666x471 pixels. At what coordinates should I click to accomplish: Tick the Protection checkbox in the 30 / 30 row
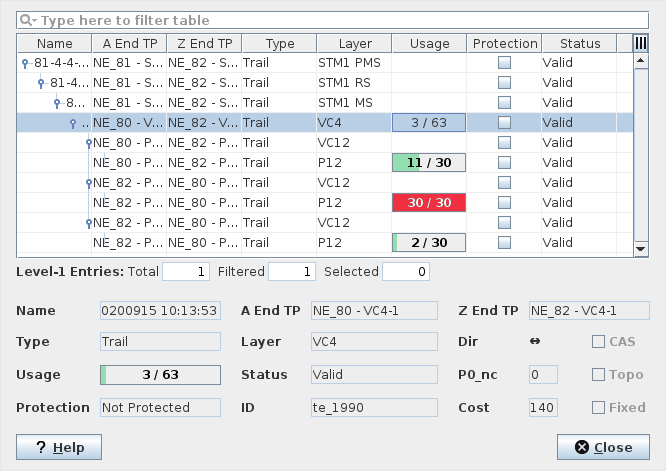coord(505,203)
